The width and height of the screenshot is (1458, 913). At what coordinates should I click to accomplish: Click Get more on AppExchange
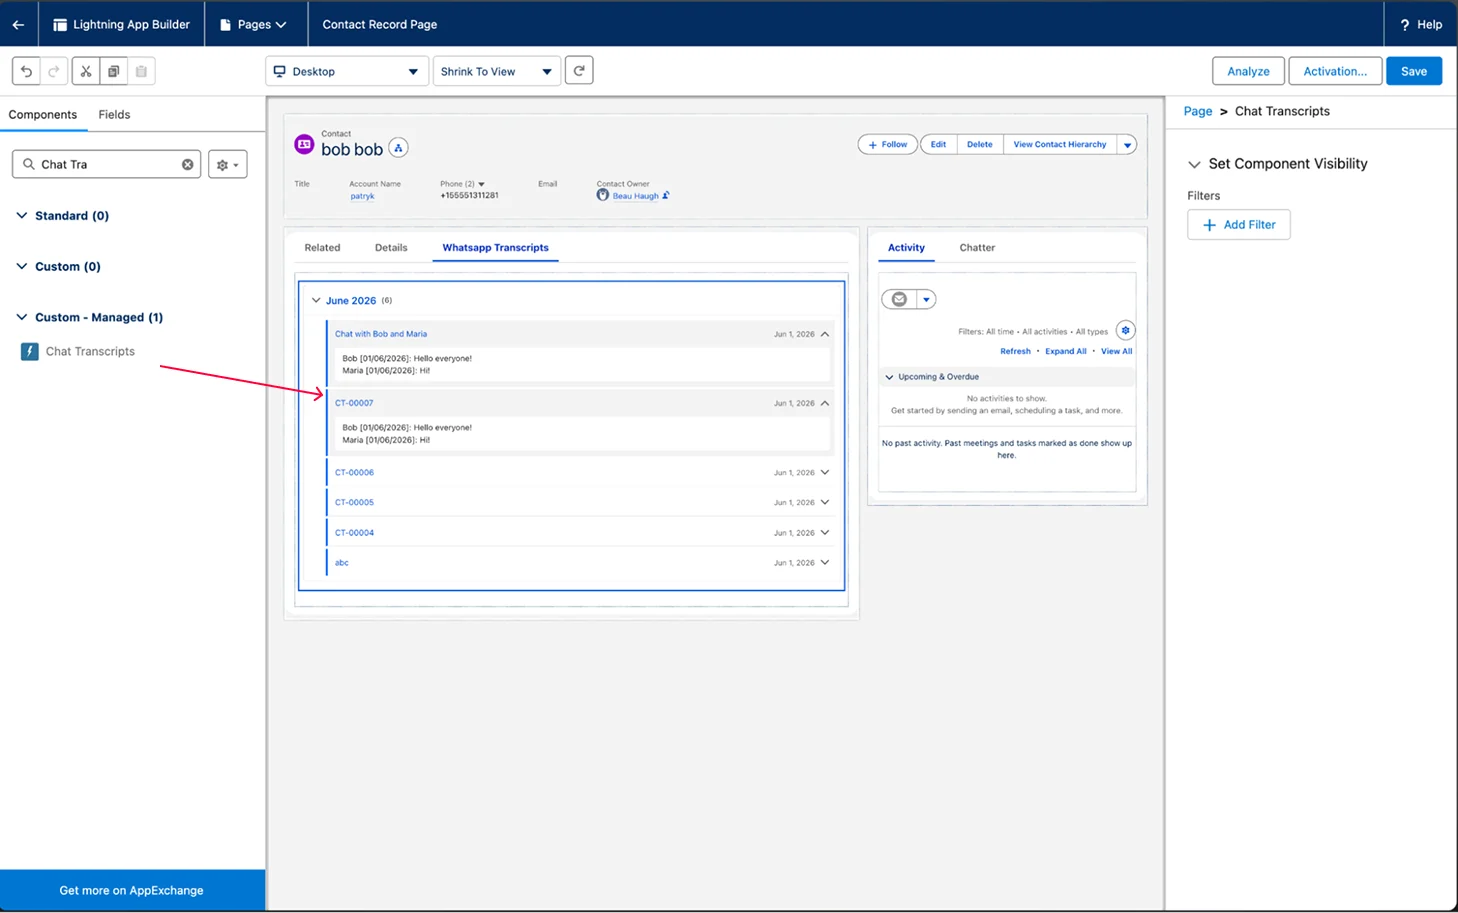[132, 890]
